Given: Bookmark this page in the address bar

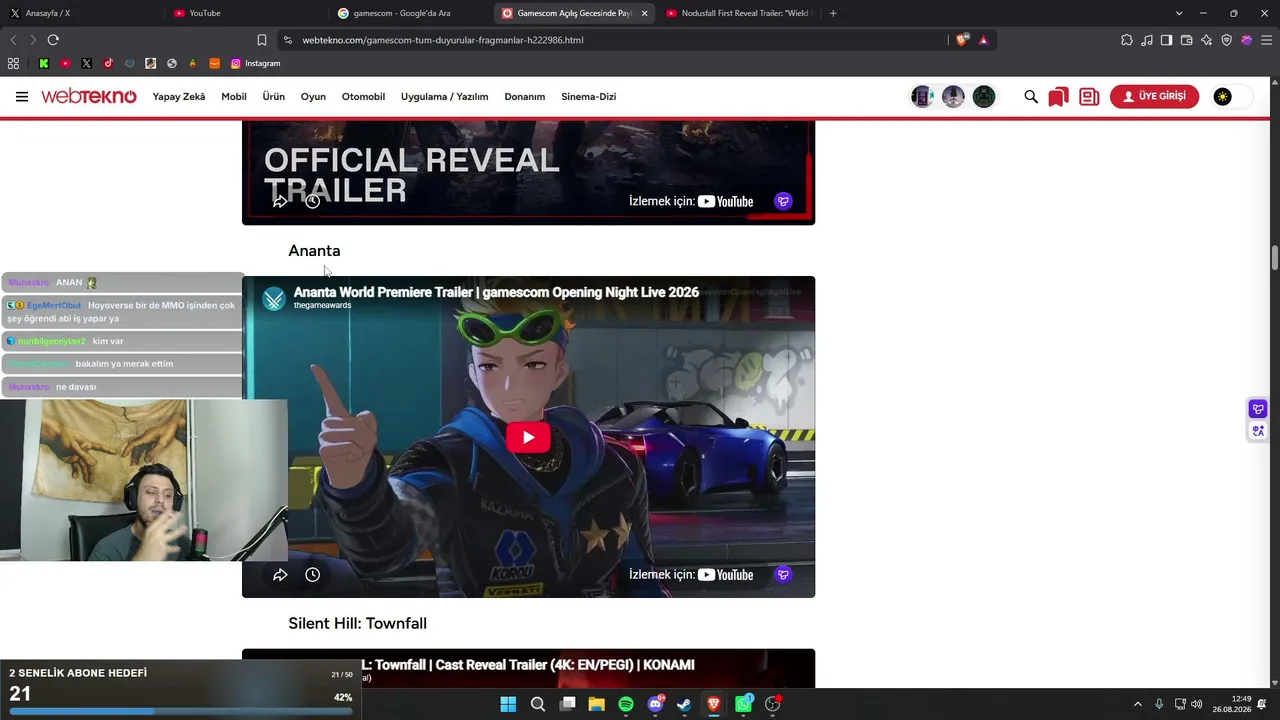Looking at the screenshot, I should [262, 40].
